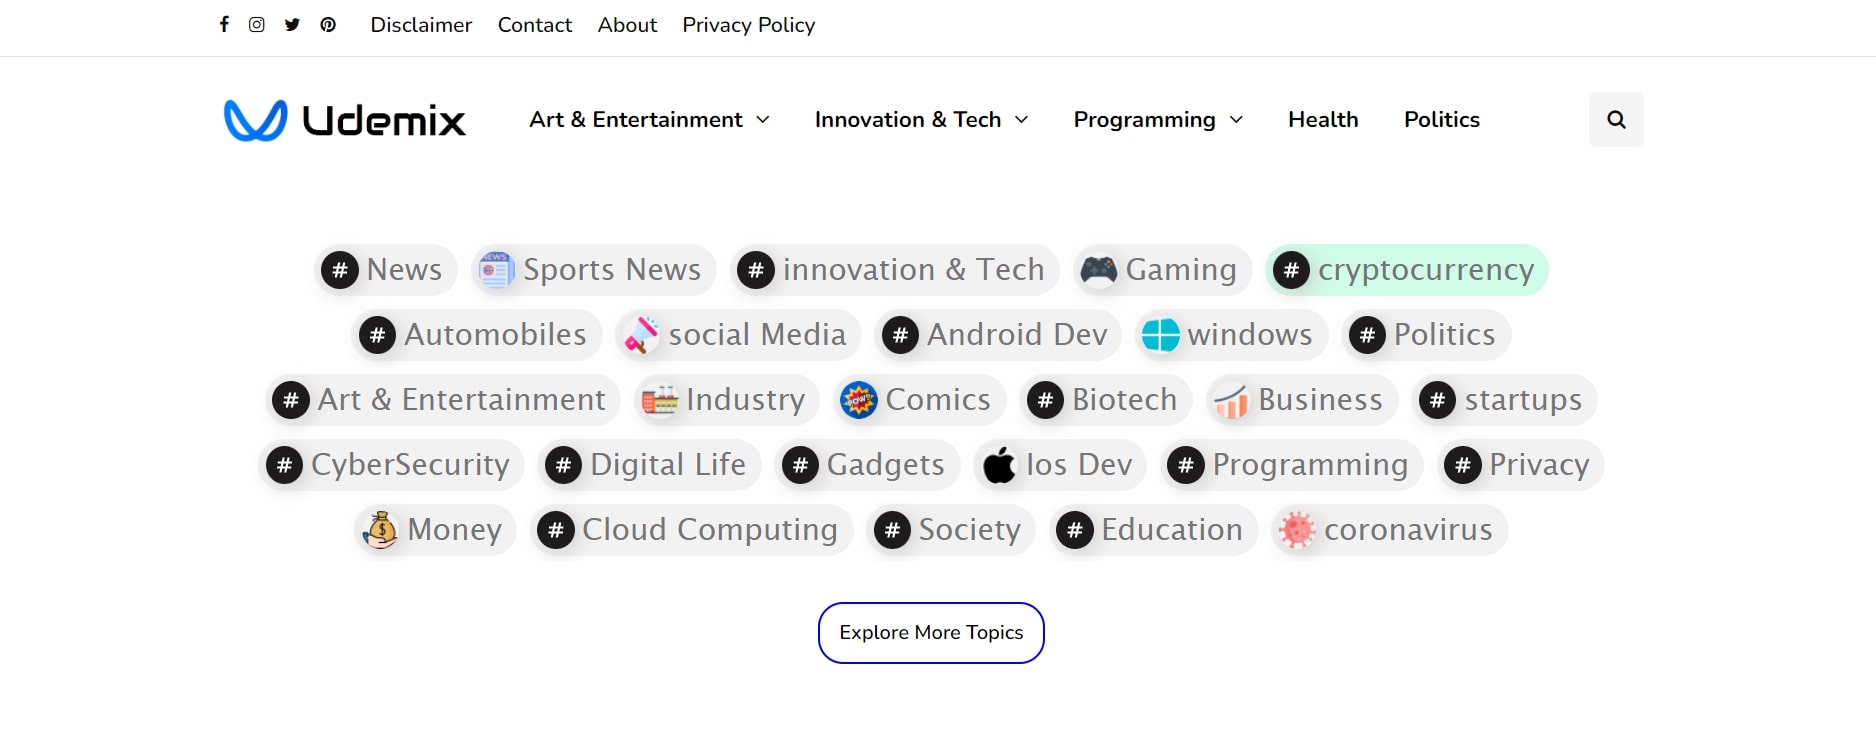
Task: Expand the Art & Entertainment menu chevron
Action: (x=763, y=120)
